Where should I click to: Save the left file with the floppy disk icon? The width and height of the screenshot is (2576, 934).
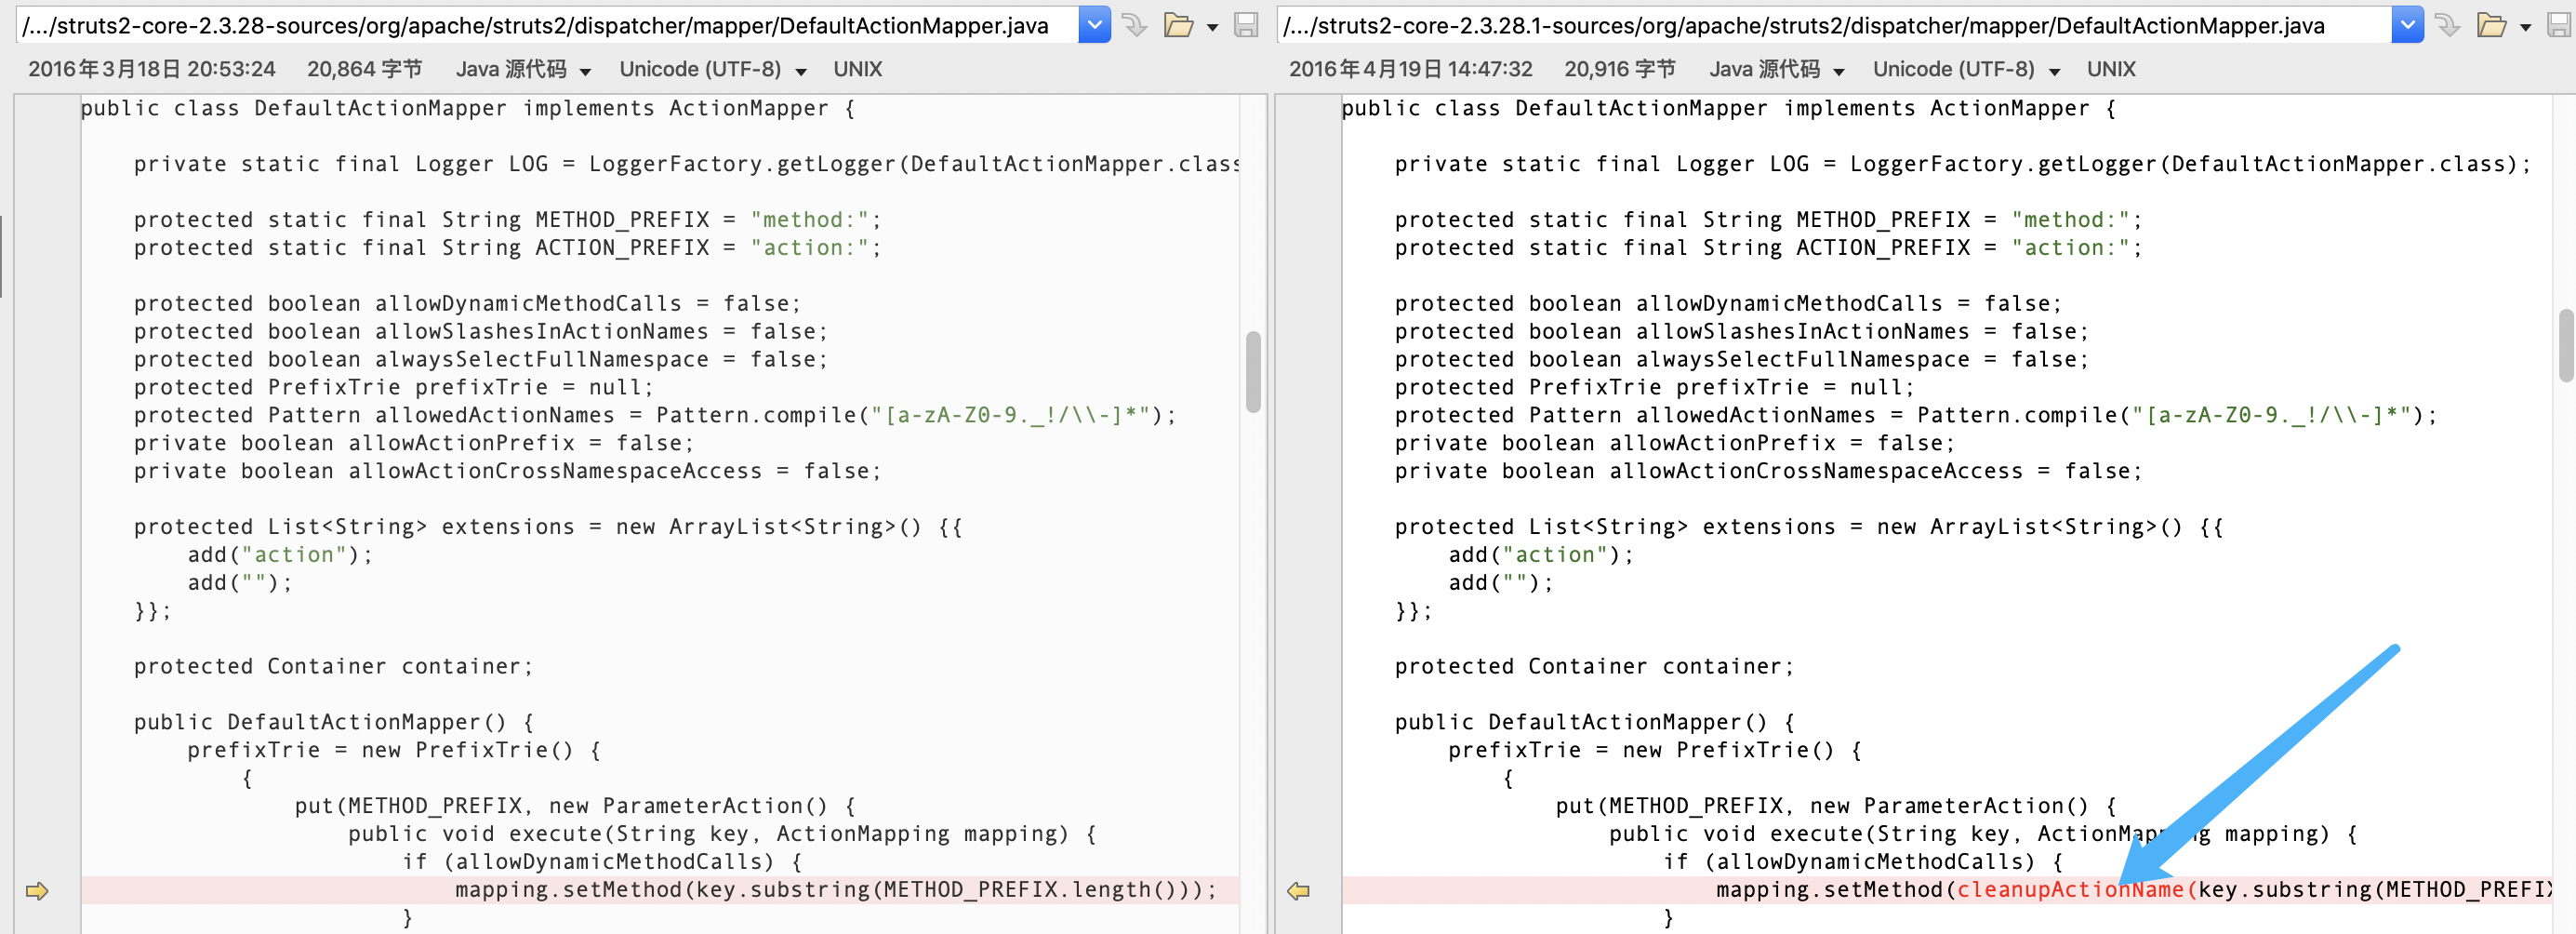(1246, 25)
